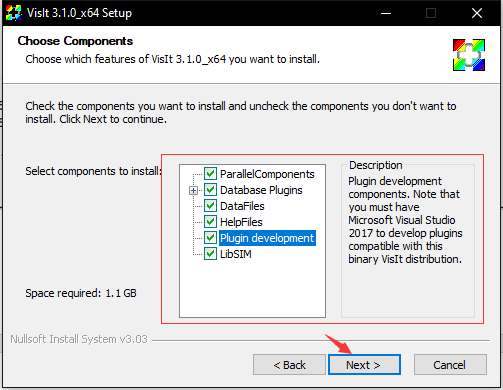The image size is (503, 390).
Task: Select the ParallelComponents row label
Action: pos(267,174)
